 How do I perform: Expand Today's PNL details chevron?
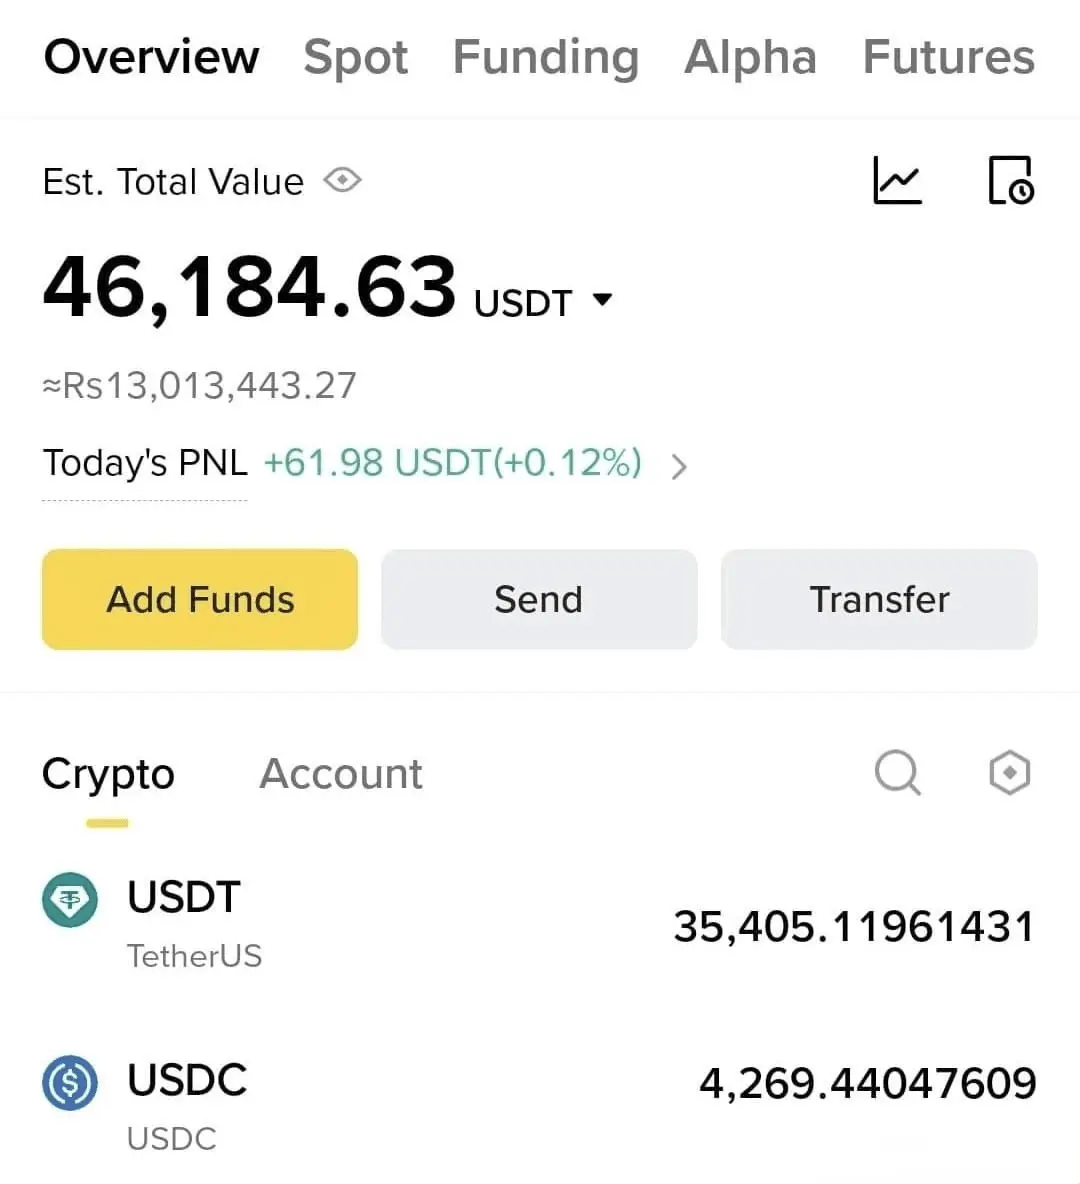[679, 466]
